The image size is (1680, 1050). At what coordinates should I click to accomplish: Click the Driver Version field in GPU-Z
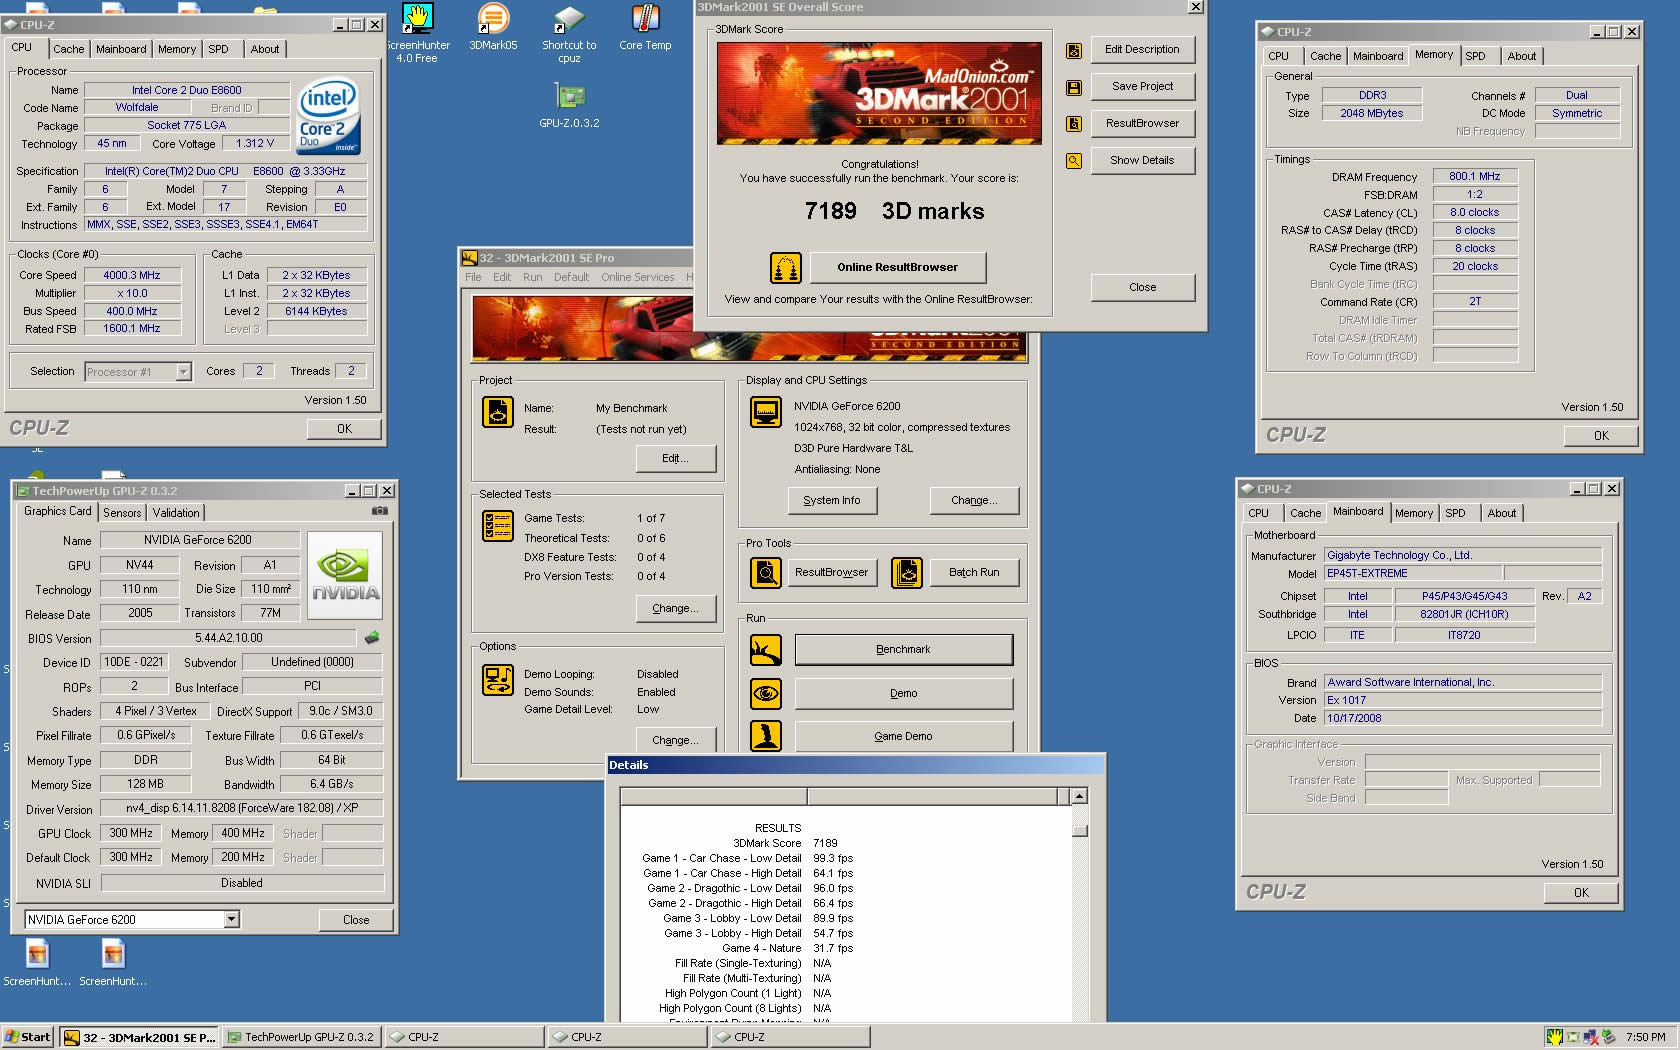click(x=242, y=809)
